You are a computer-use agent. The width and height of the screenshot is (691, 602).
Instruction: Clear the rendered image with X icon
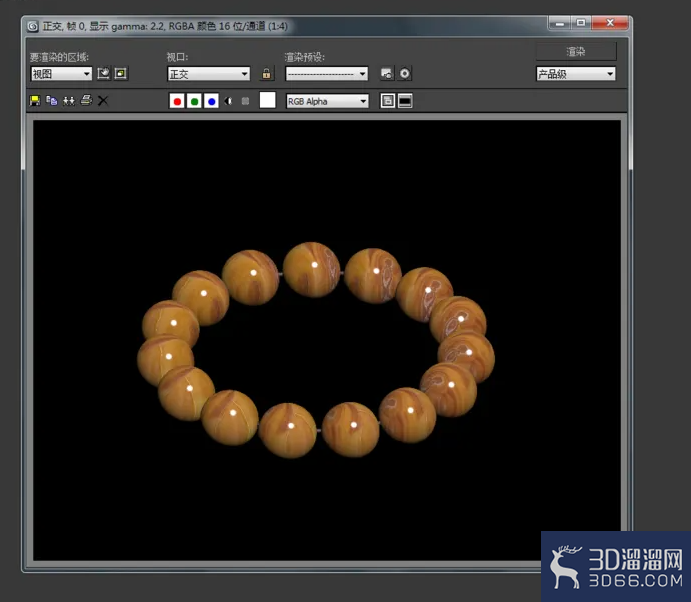click(x=103, y=101)
